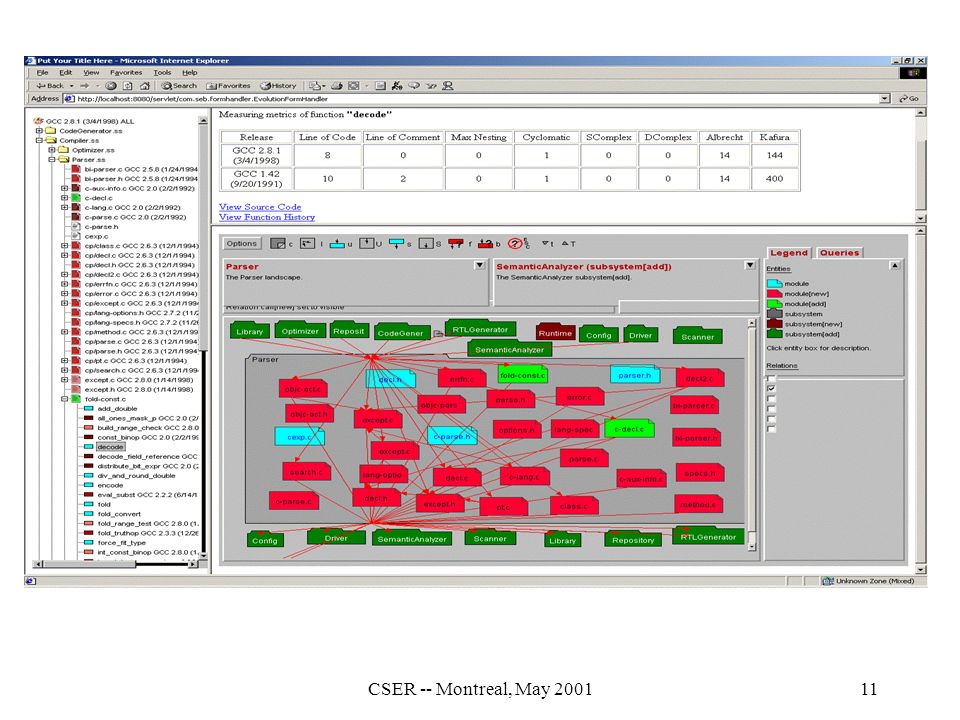Click the Go button
This screenshot has width=960, height=720.
coord(909,98)
